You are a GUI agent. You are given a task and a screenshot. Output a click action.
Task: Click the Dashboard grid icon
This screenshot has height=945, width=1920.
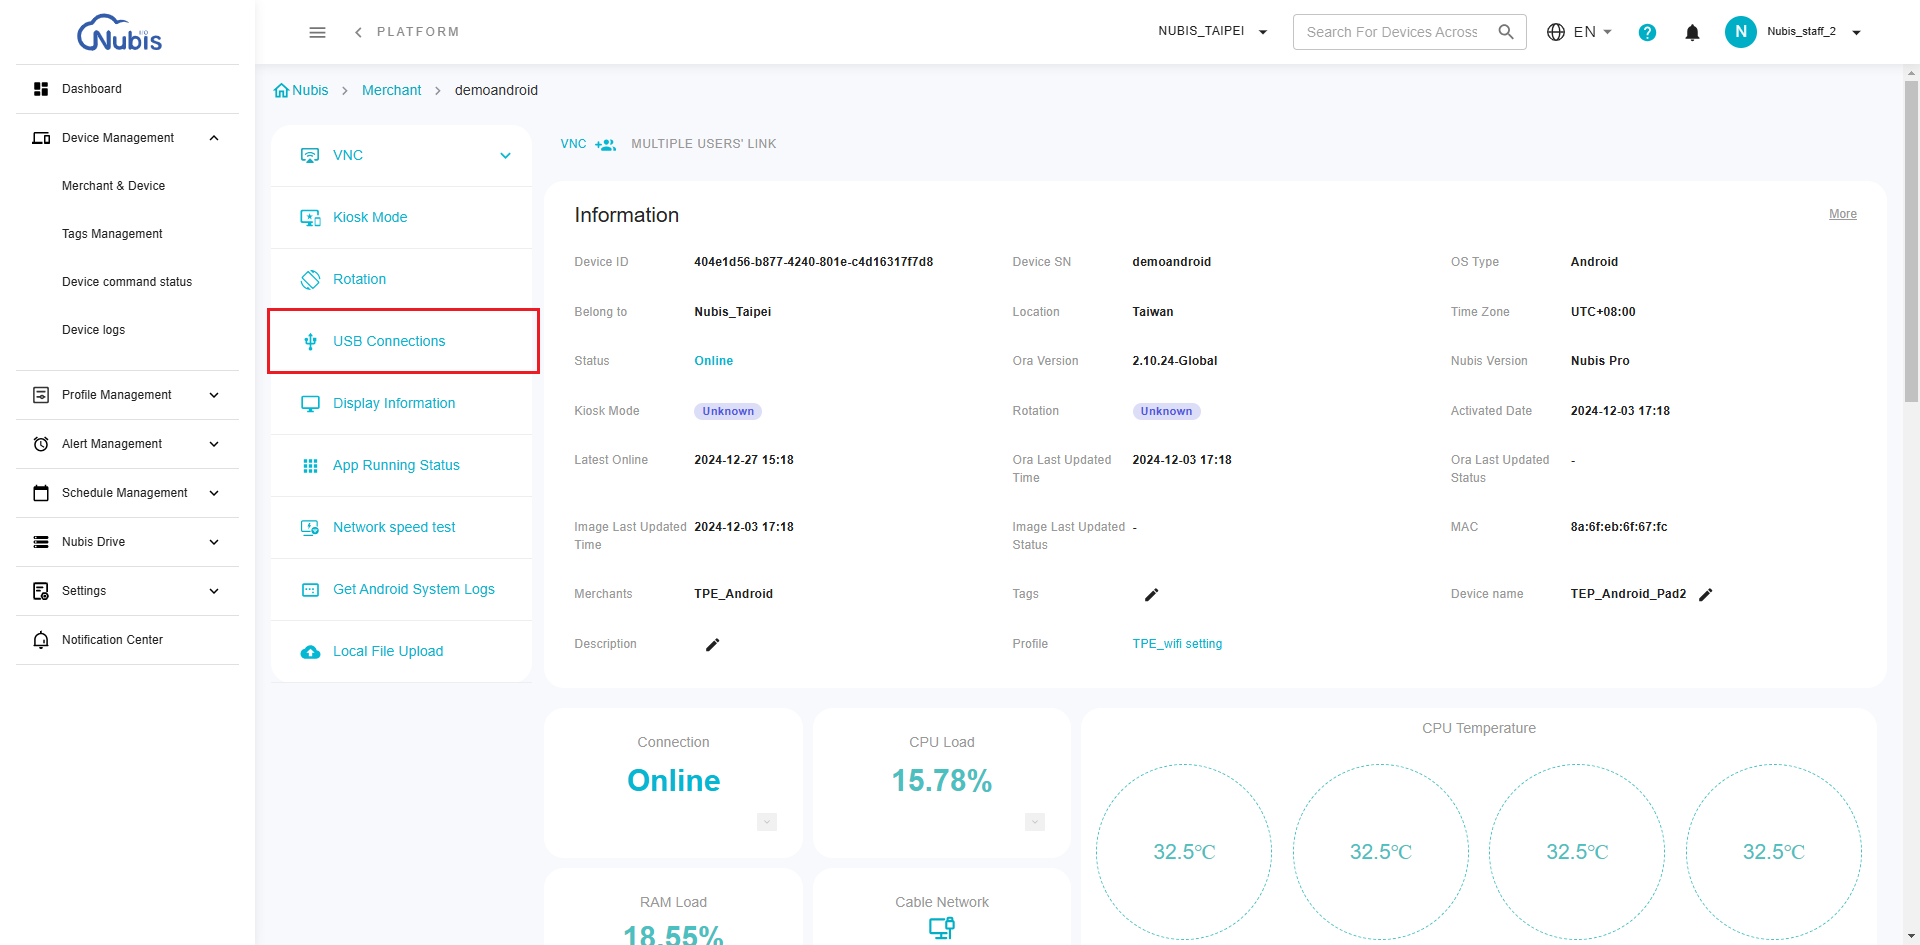pyautogui.click(x=41, y=89)
